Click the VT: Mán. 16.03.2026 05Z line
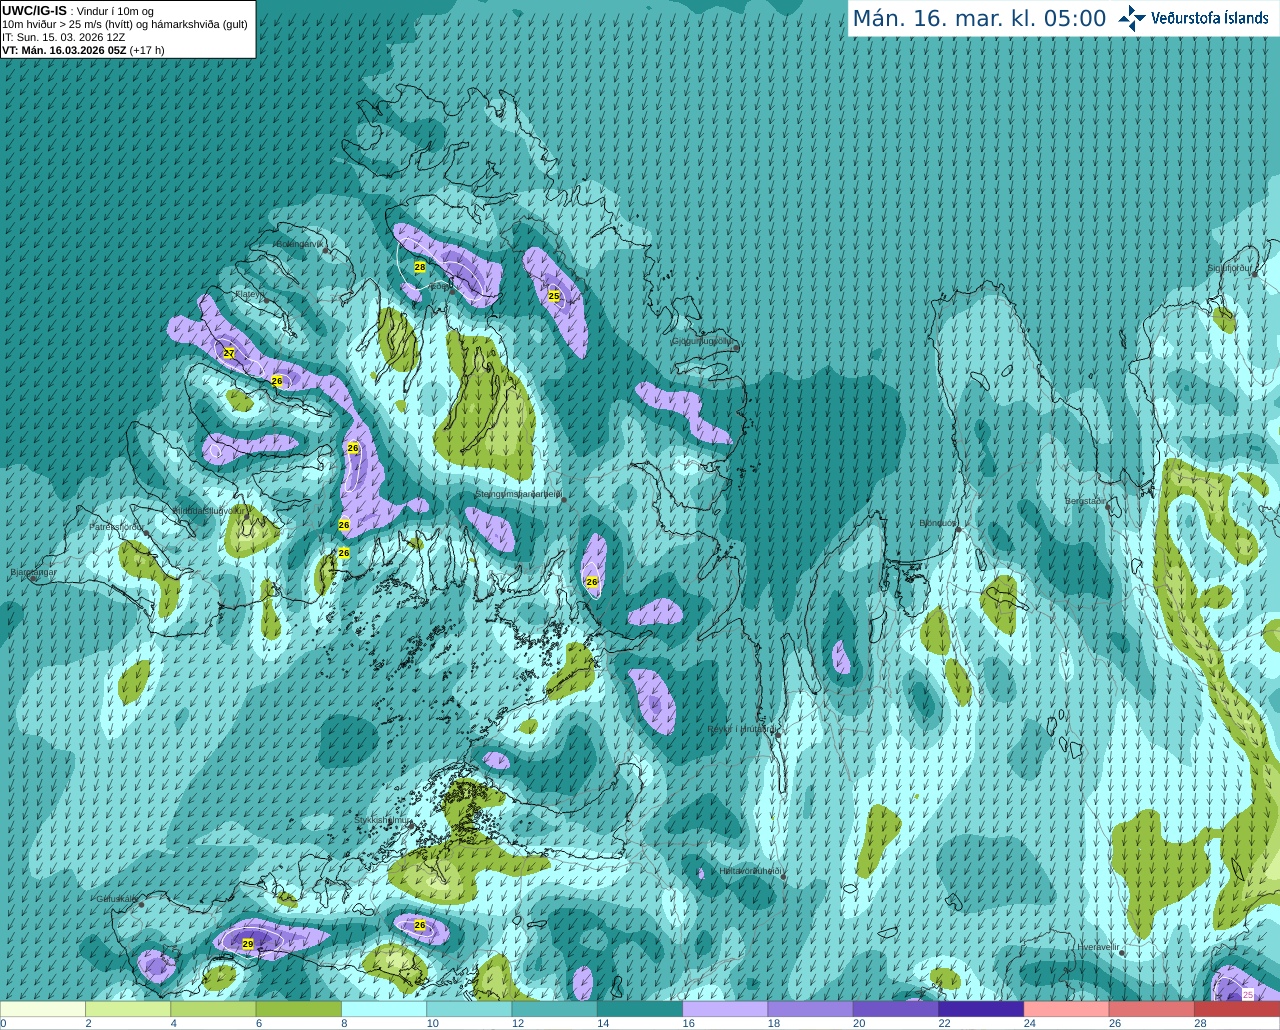The image size is (1280, 1030). coord(83,50)
